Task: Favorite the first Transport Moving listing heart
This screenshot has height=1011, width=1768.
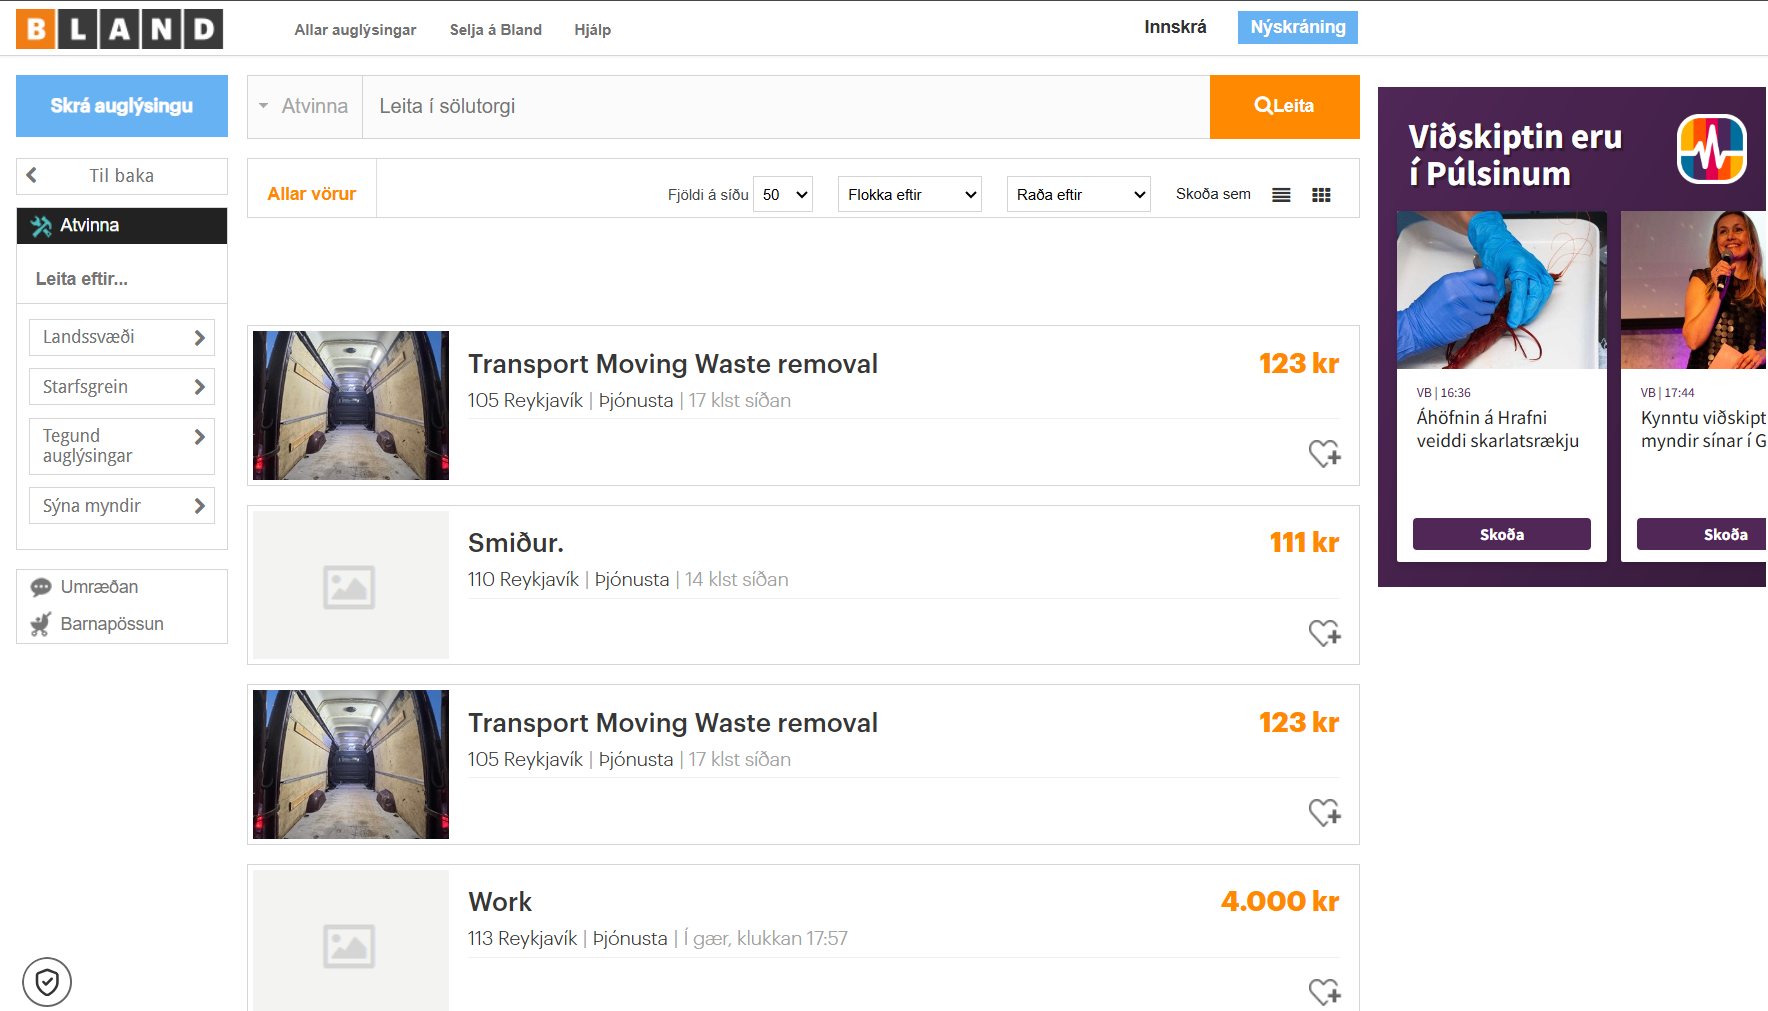Action: (1325, 453)
